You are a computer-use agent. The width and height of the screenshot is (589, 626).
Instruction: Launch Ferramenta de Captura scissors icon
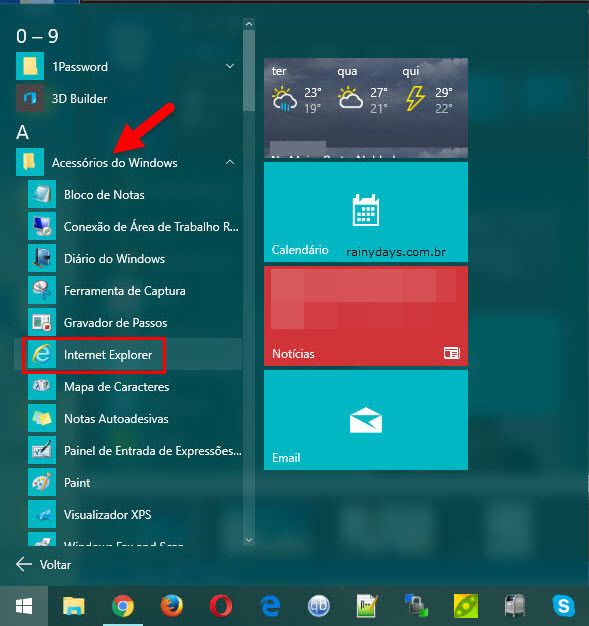coord(42,290)
